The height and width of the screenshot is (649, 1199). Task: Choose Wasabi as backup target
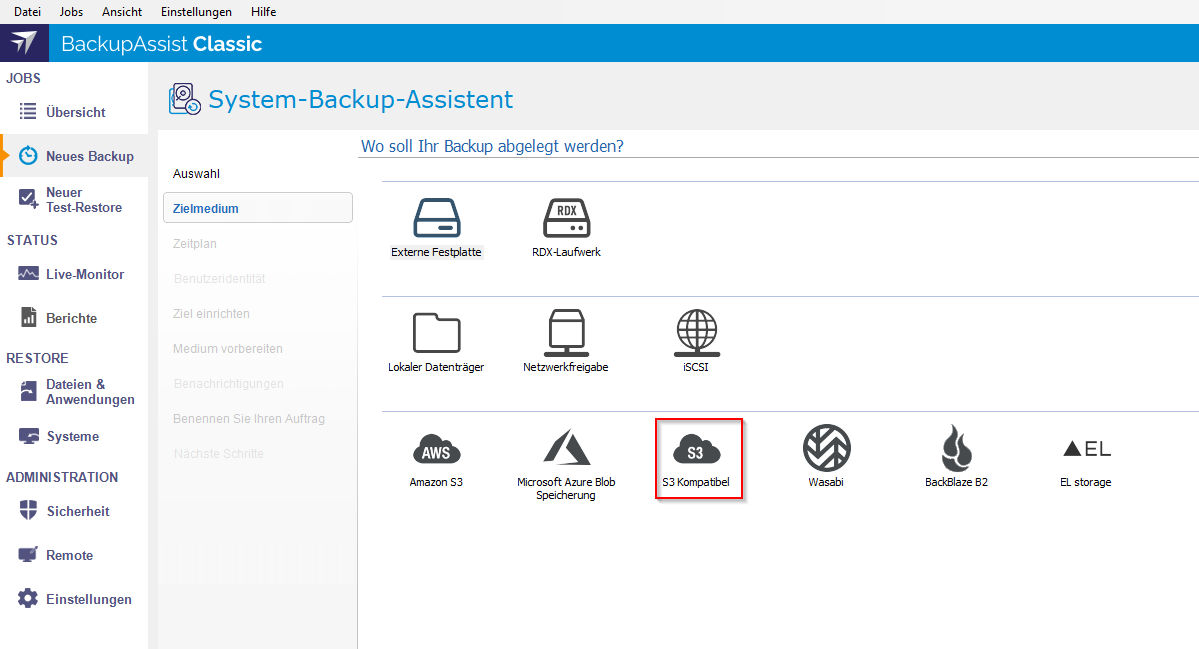point(826,448)
